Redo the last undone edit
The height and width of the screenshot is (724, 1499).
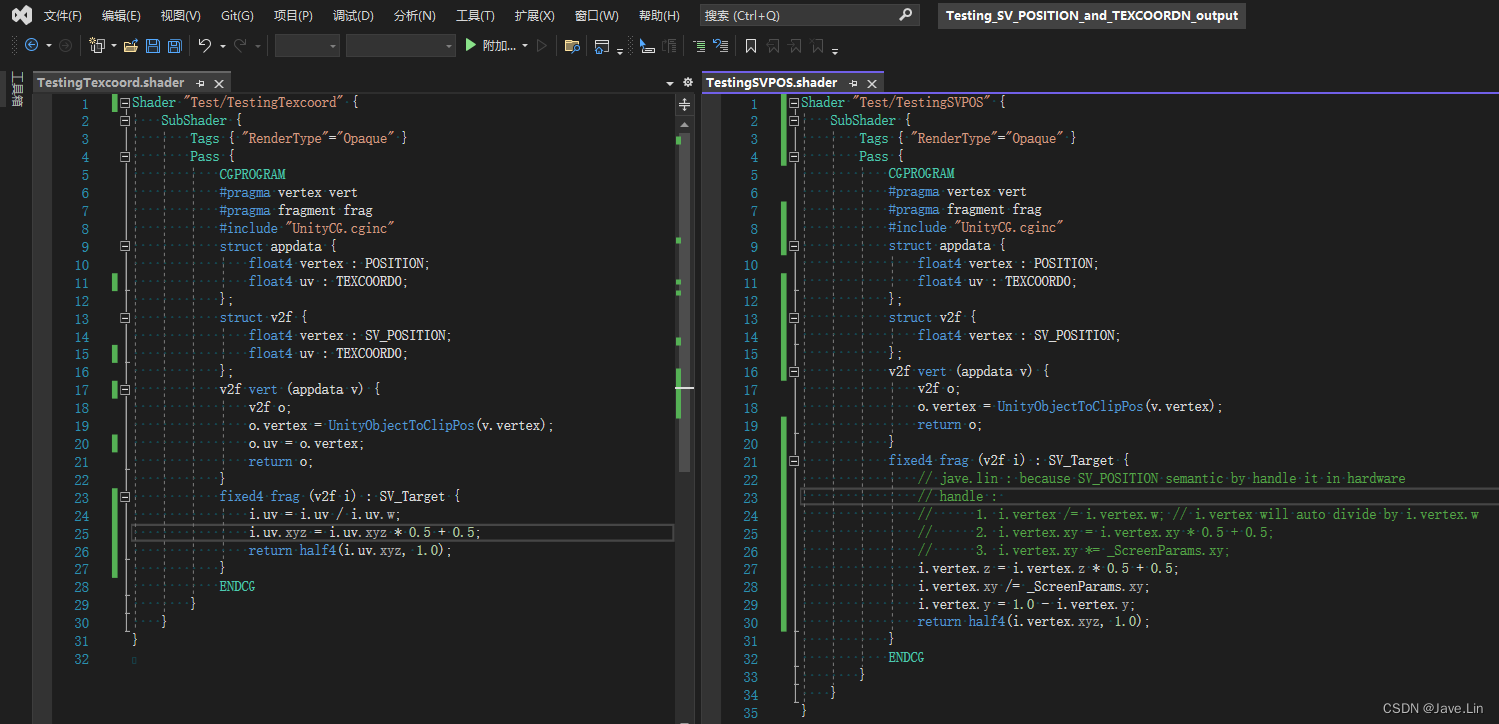coord(240,45)
